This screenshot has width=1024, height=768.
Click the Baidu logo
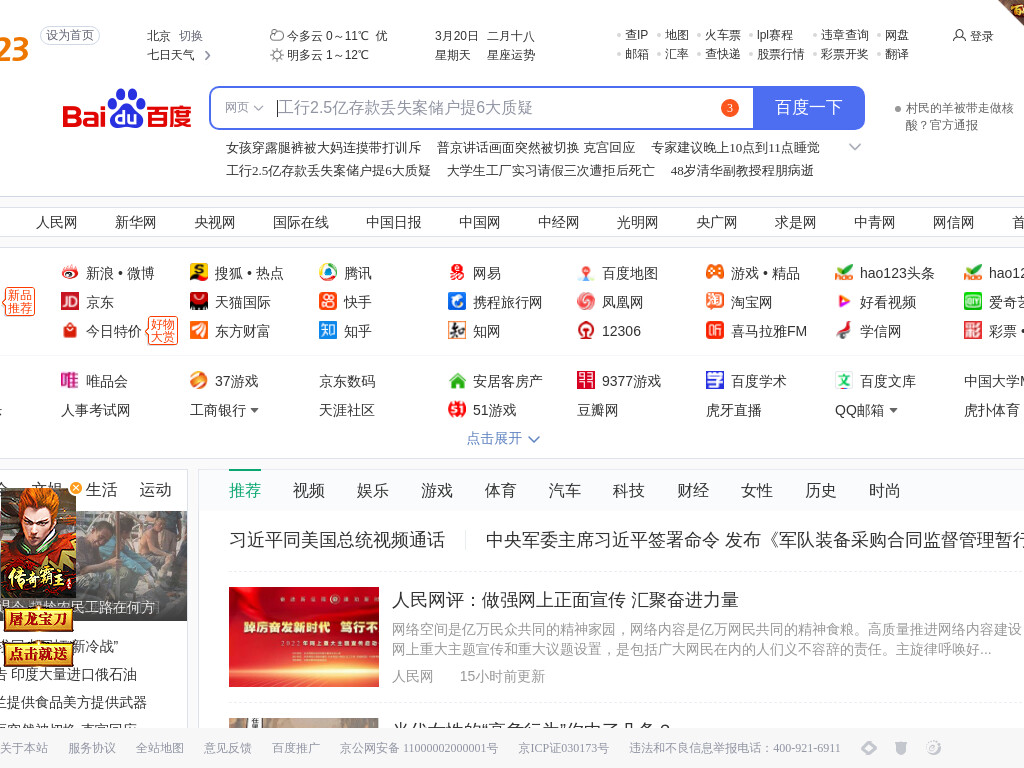(127, 109)
